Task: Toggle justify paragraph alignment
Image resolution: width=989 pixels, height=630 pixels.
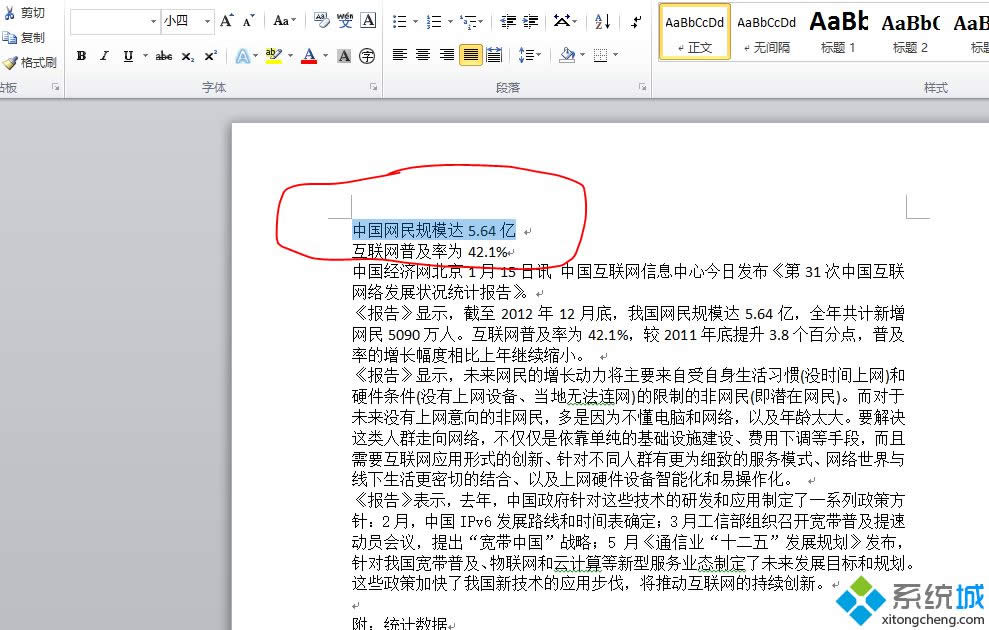Action: coord(470,56)
